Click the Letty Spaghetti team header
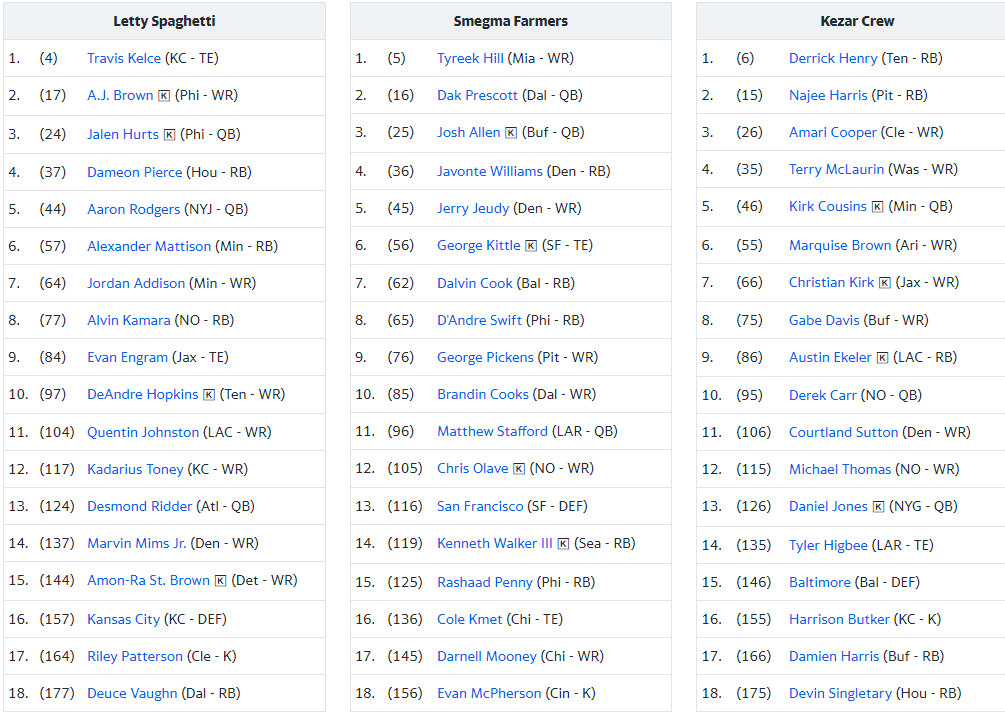The height and width of the screenshot is (717, 1005). tap(164, 21)
